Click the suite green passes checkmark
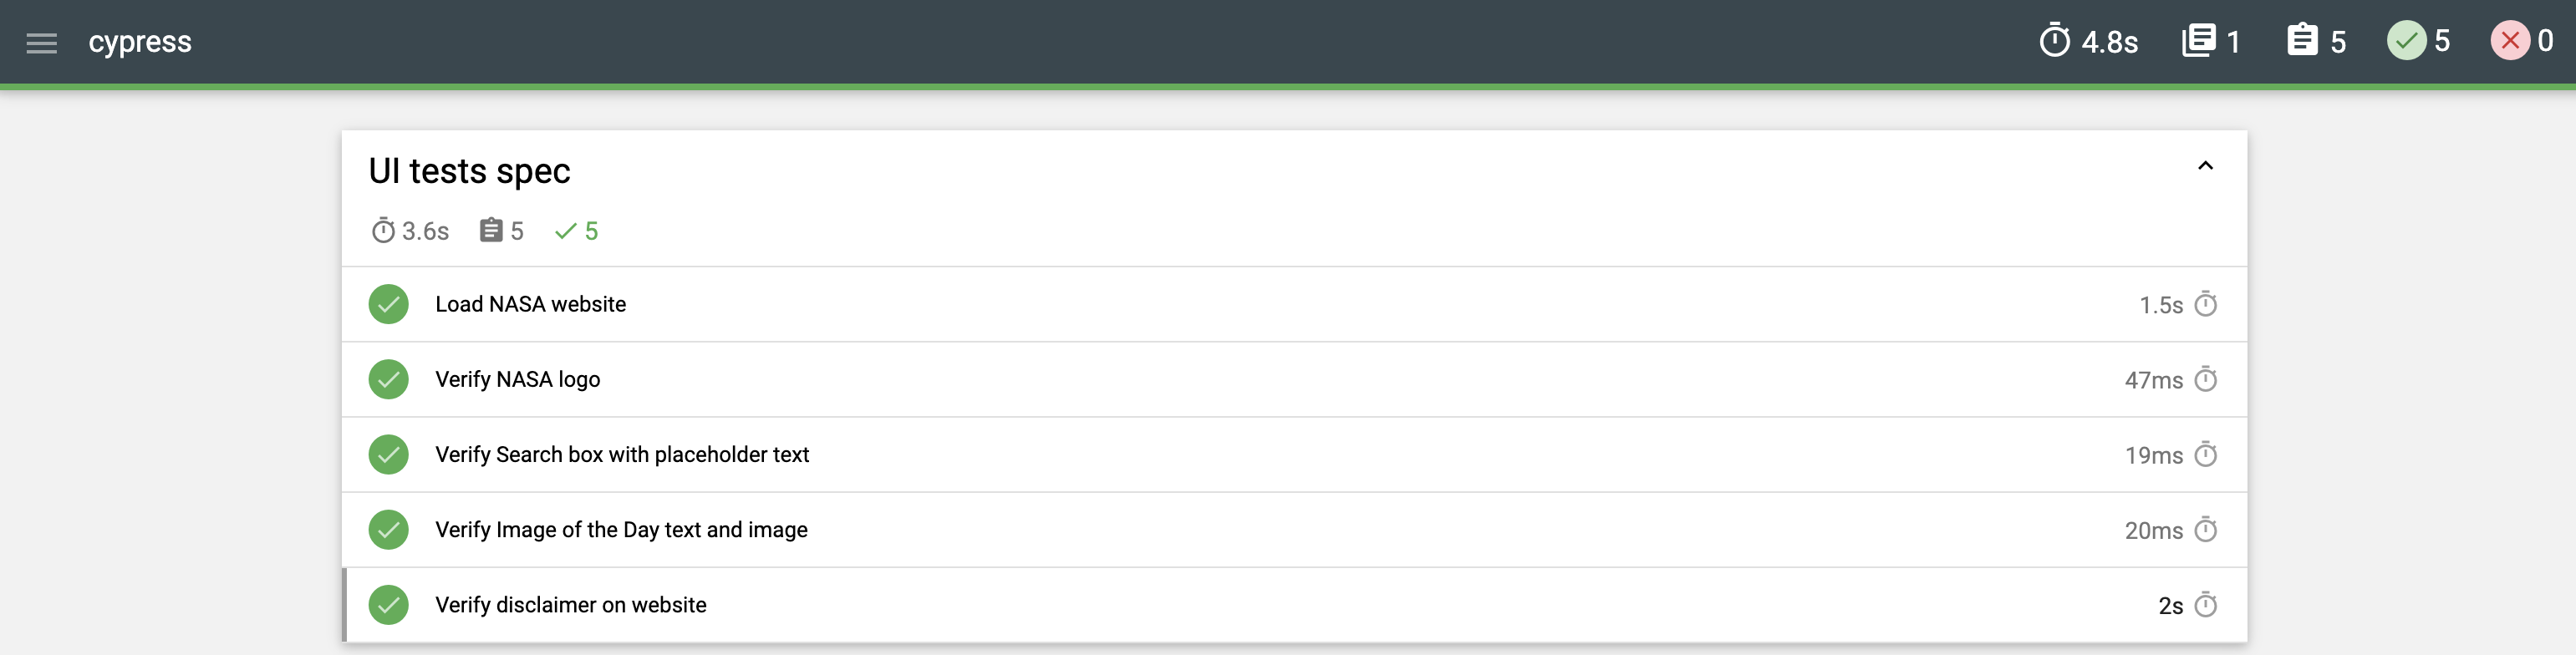Image resolution: width=2576 pixels, height=655 pixels. (x=565, y=231)
